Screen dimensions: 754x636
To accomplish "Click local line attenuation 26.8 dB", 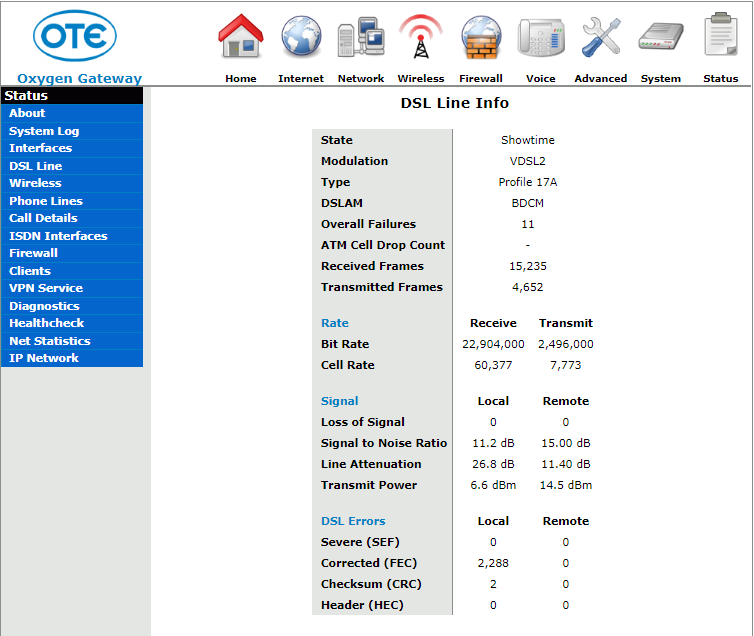I will pos(493,464).
